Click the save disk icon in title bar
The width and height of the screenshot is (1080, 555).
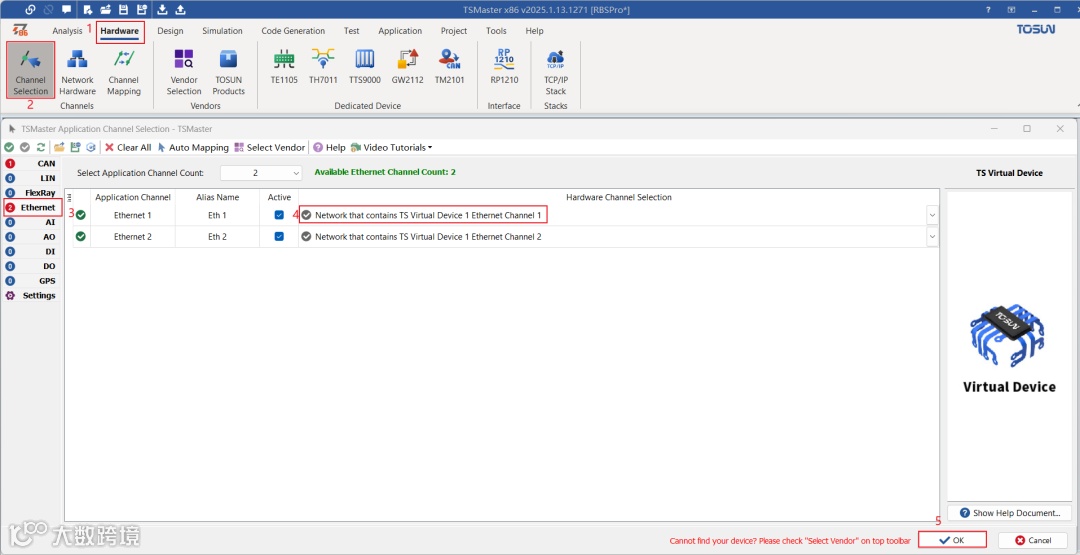123,10
